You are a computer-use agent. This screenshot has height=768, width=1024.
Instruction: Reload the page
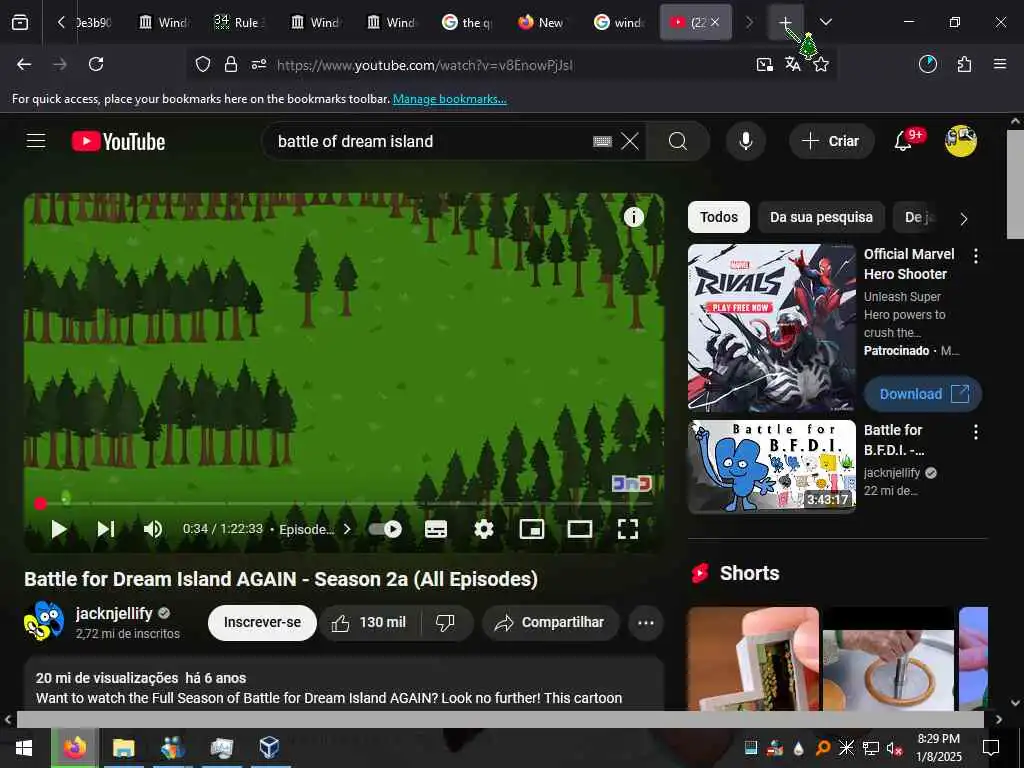[96, 64]
